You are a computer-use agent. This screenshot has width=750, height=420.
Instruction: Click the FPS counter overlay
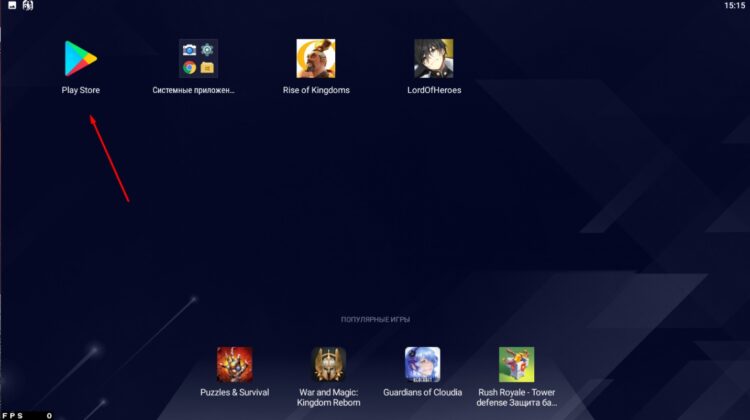tap(27, 414)
